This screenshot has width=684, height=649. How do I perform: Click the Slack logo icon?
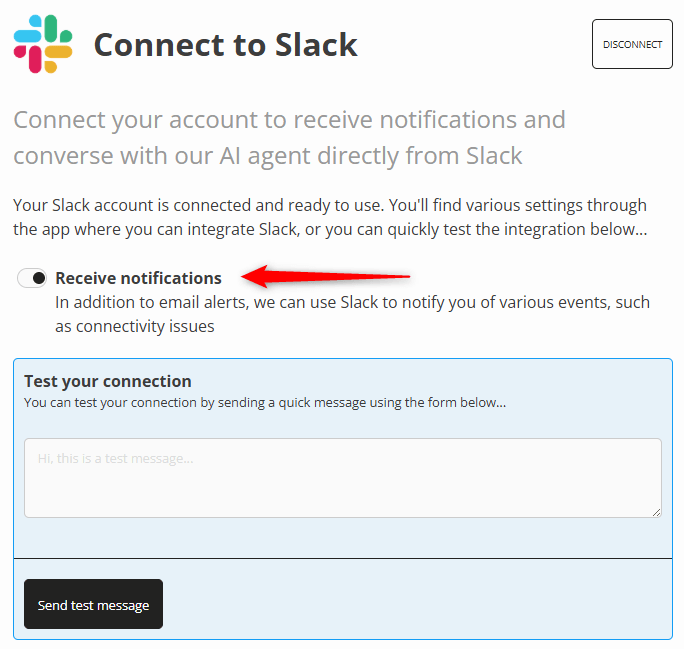tap(43, 44)
